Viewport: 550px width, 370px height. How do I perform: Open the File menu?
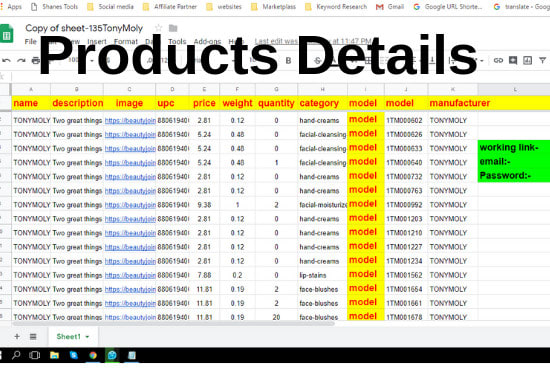point(31,41)
